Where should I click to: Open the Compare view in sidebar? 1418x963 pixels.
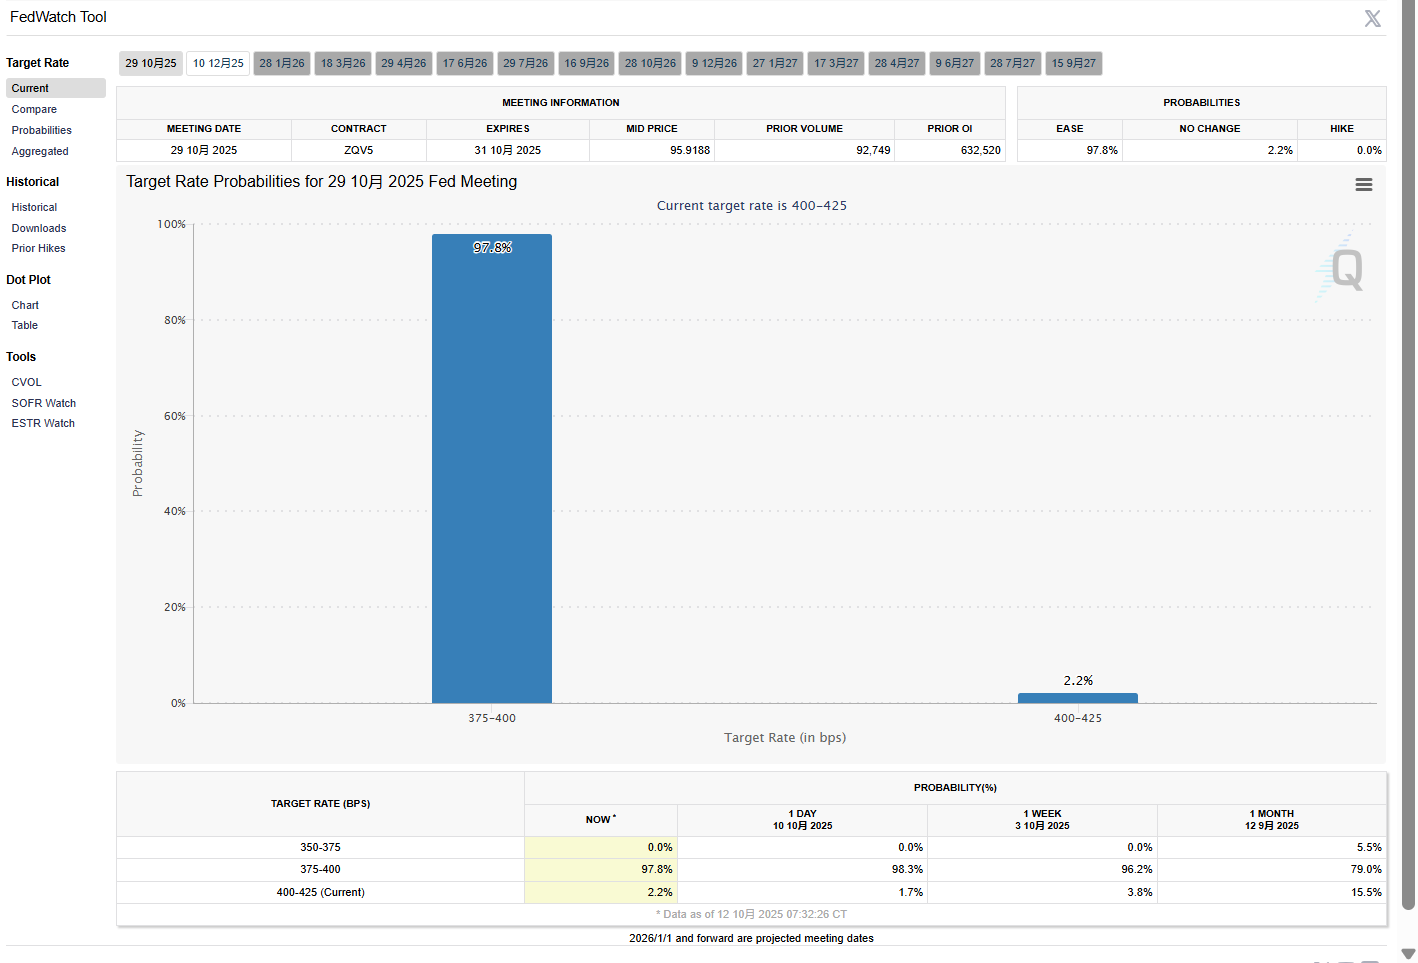point(34,110)
